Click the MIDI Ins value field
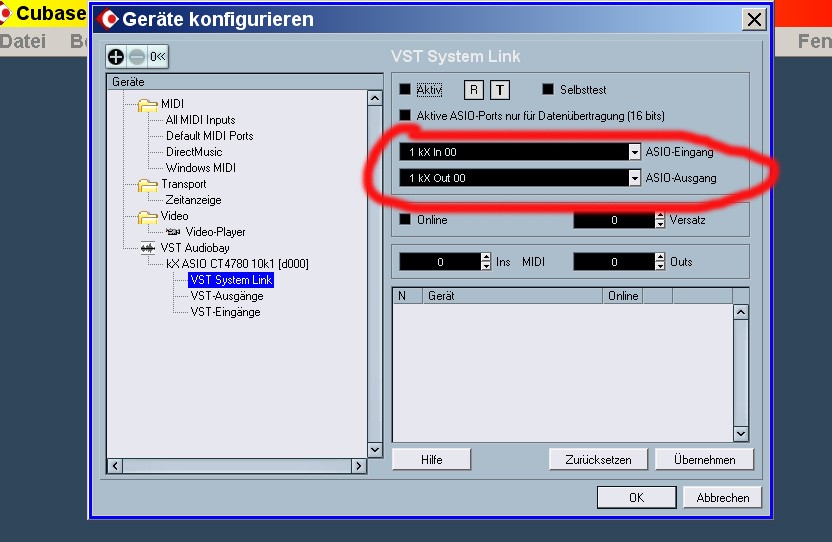The width and height of the screenshot is (832, 542). 440,262
